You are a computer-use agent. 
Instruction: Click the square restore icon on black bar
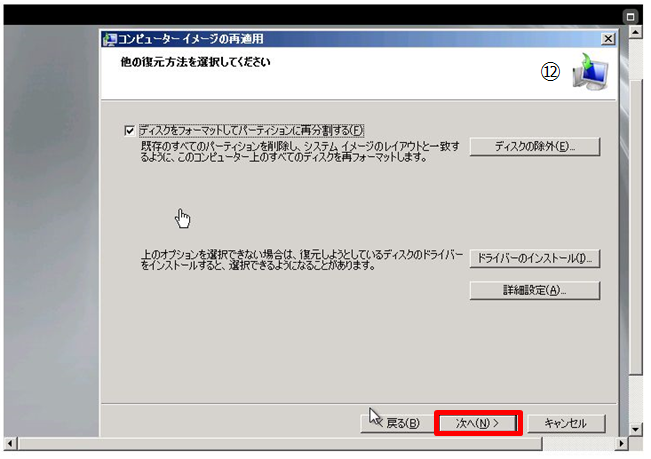click(631, 17)
